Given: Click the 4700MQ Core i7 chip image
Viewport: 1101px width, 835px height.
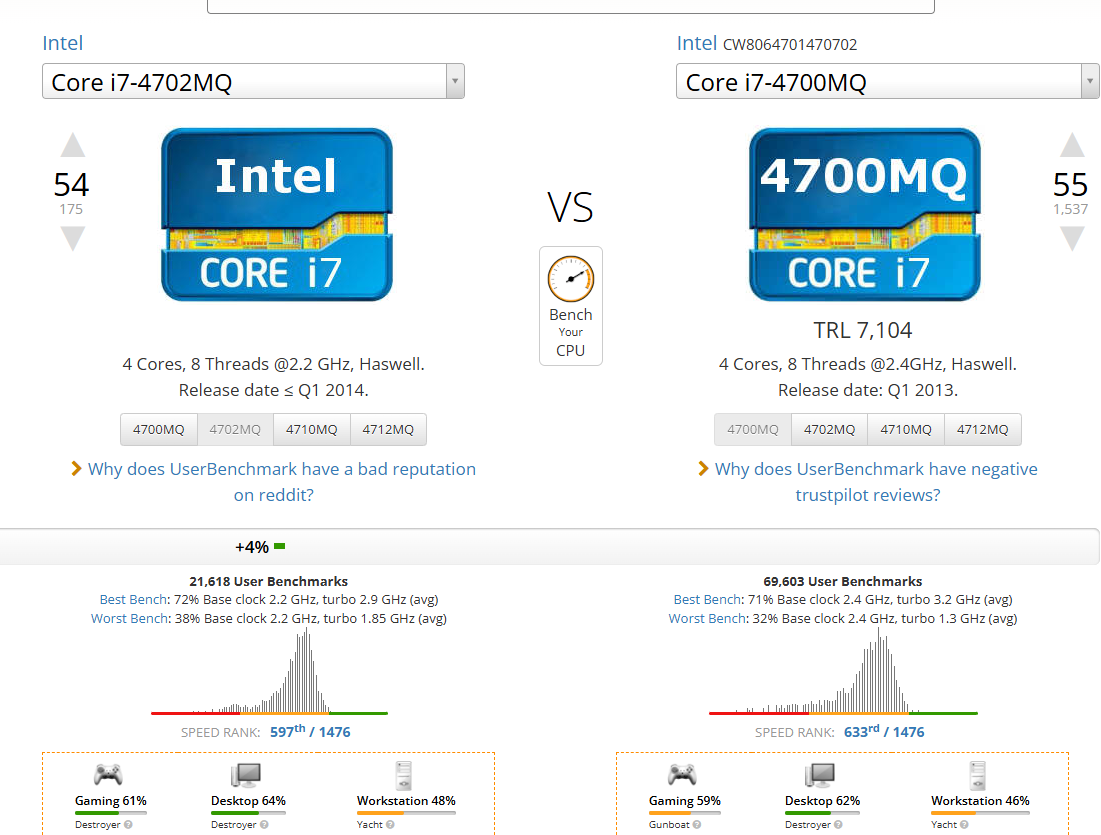Looking at the screenshot, I should click(x=864, y=214).
